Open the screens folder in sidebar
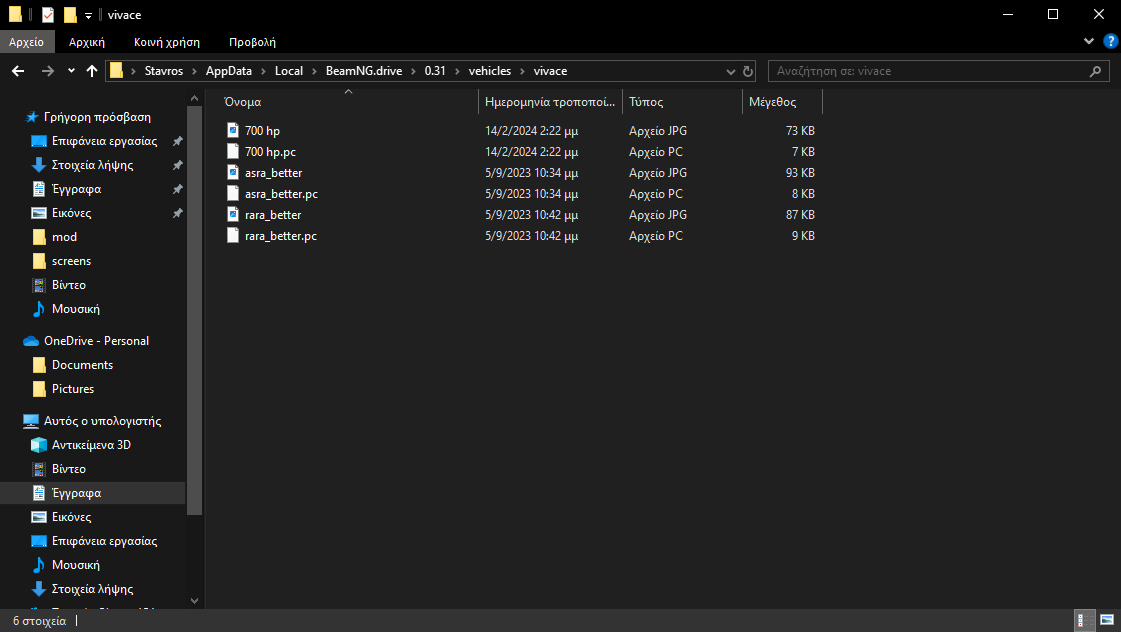 (71, 261)
